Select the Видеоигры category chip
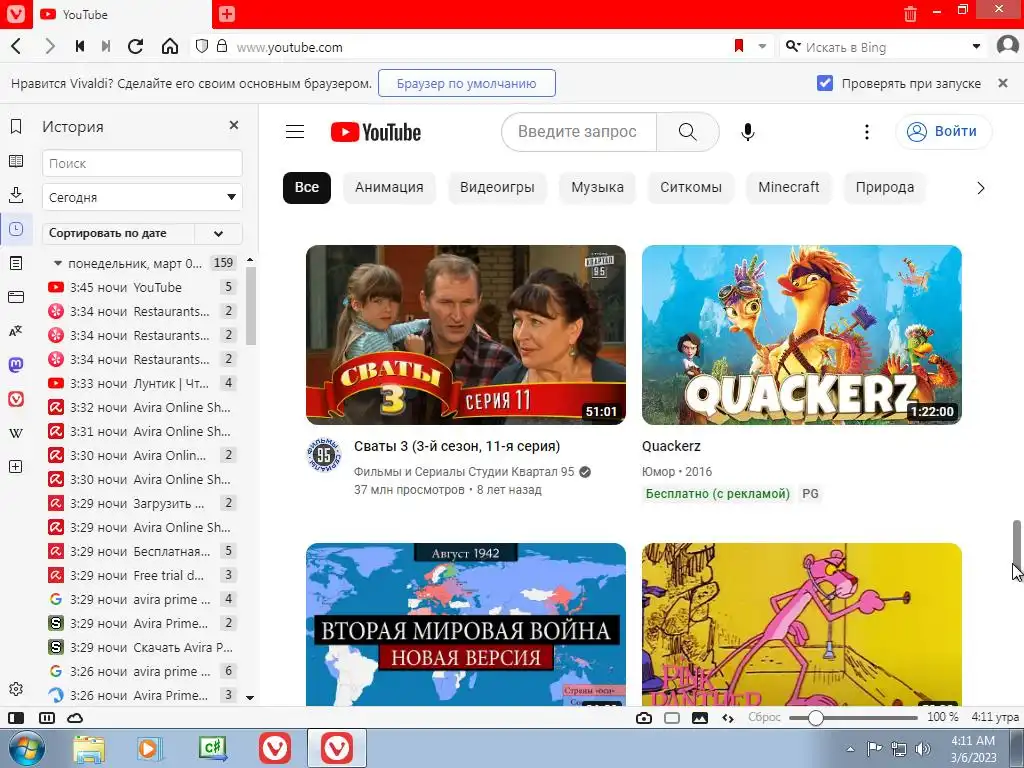 497,187
